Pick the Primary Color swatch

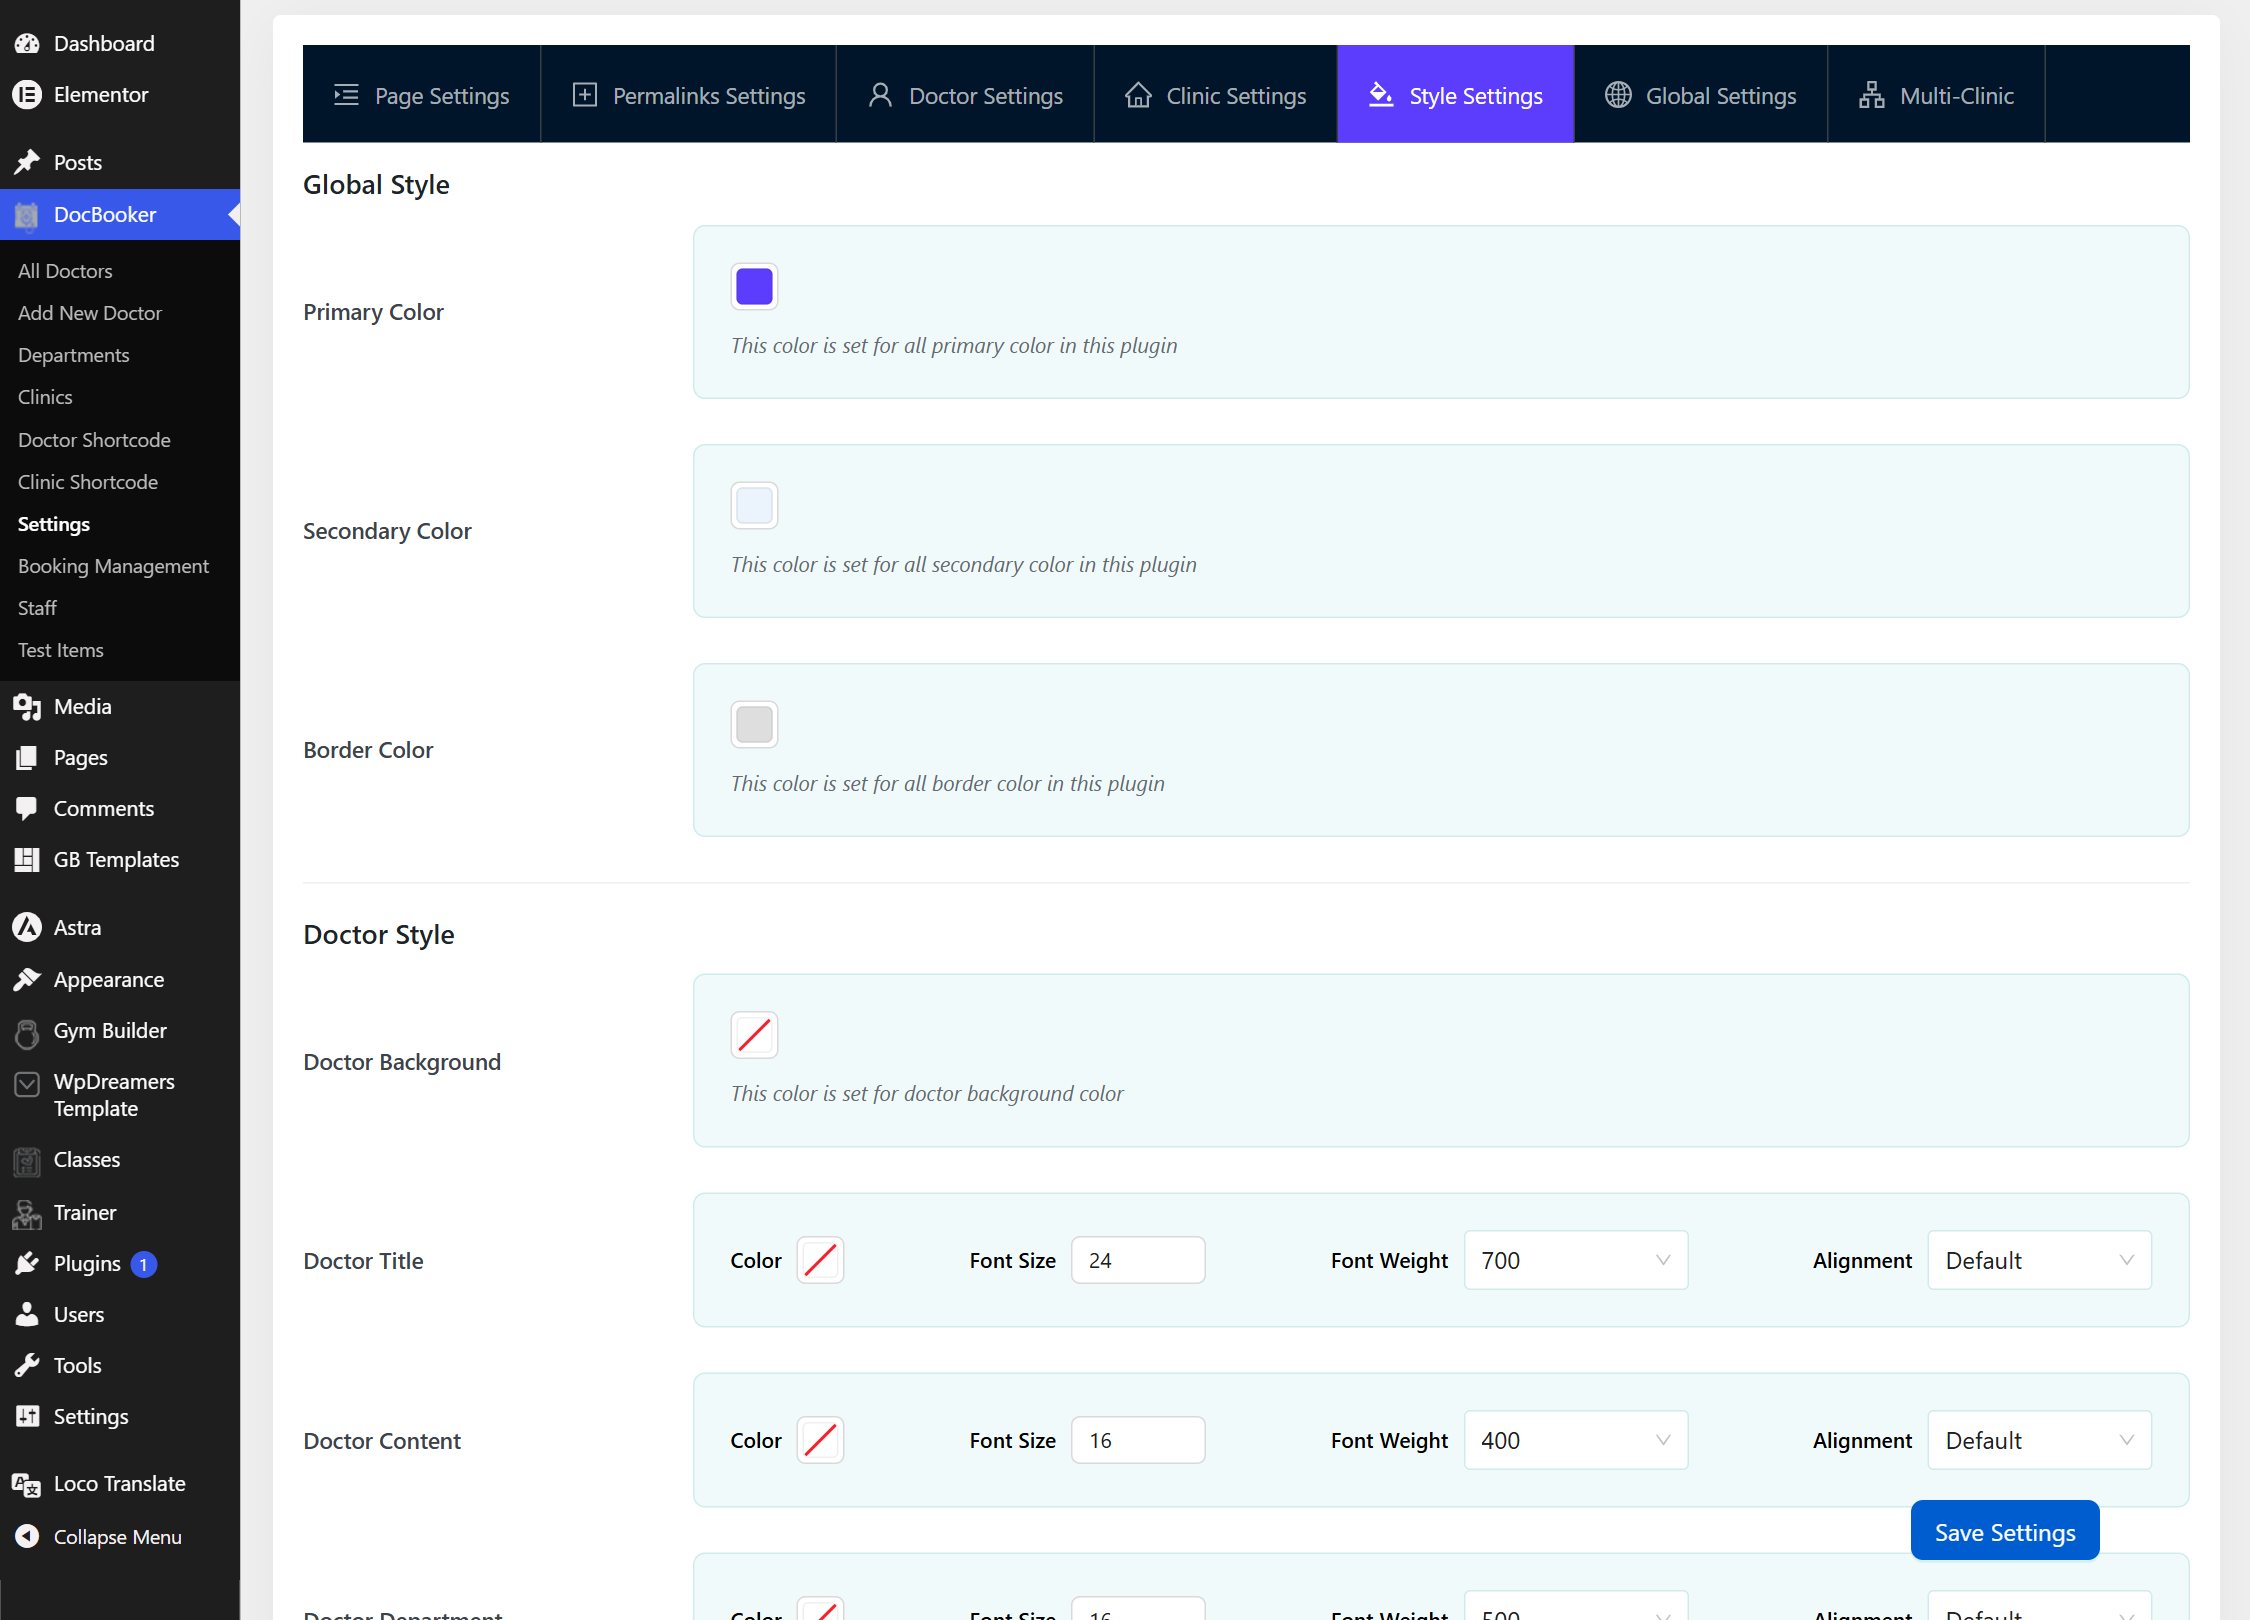[x=754, y=286]
